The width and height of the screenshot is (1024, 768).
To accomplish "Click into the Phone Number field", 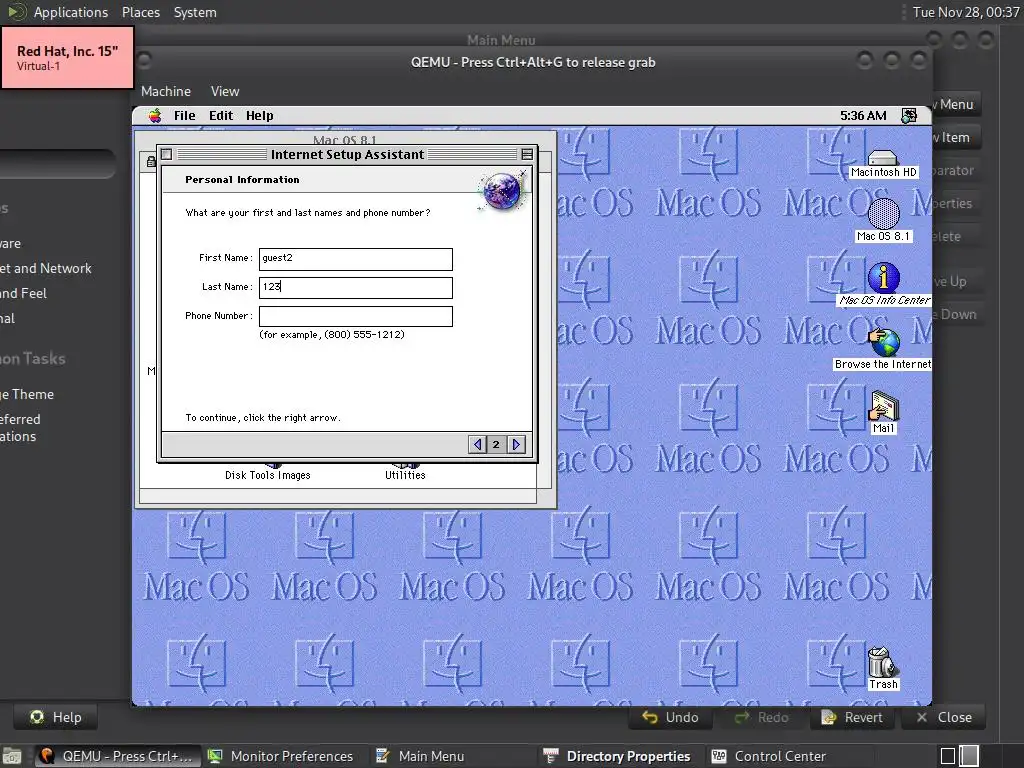I will click(355, 316).
